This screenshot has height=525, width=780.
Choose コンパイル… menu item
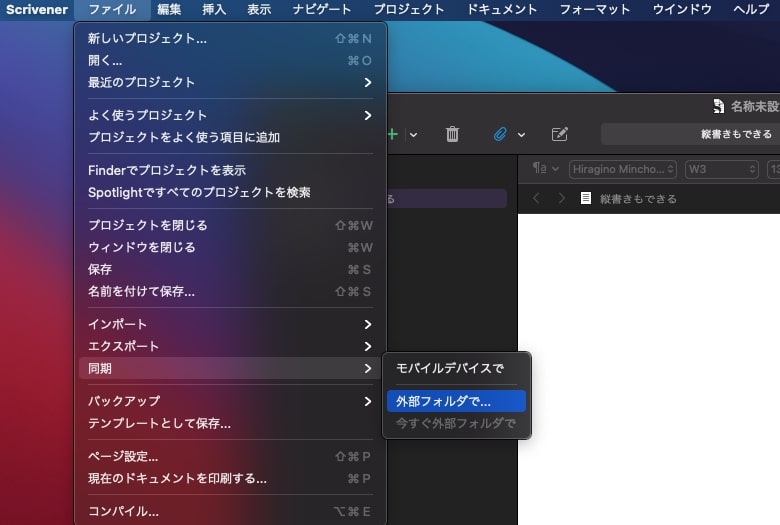(230, 511)
